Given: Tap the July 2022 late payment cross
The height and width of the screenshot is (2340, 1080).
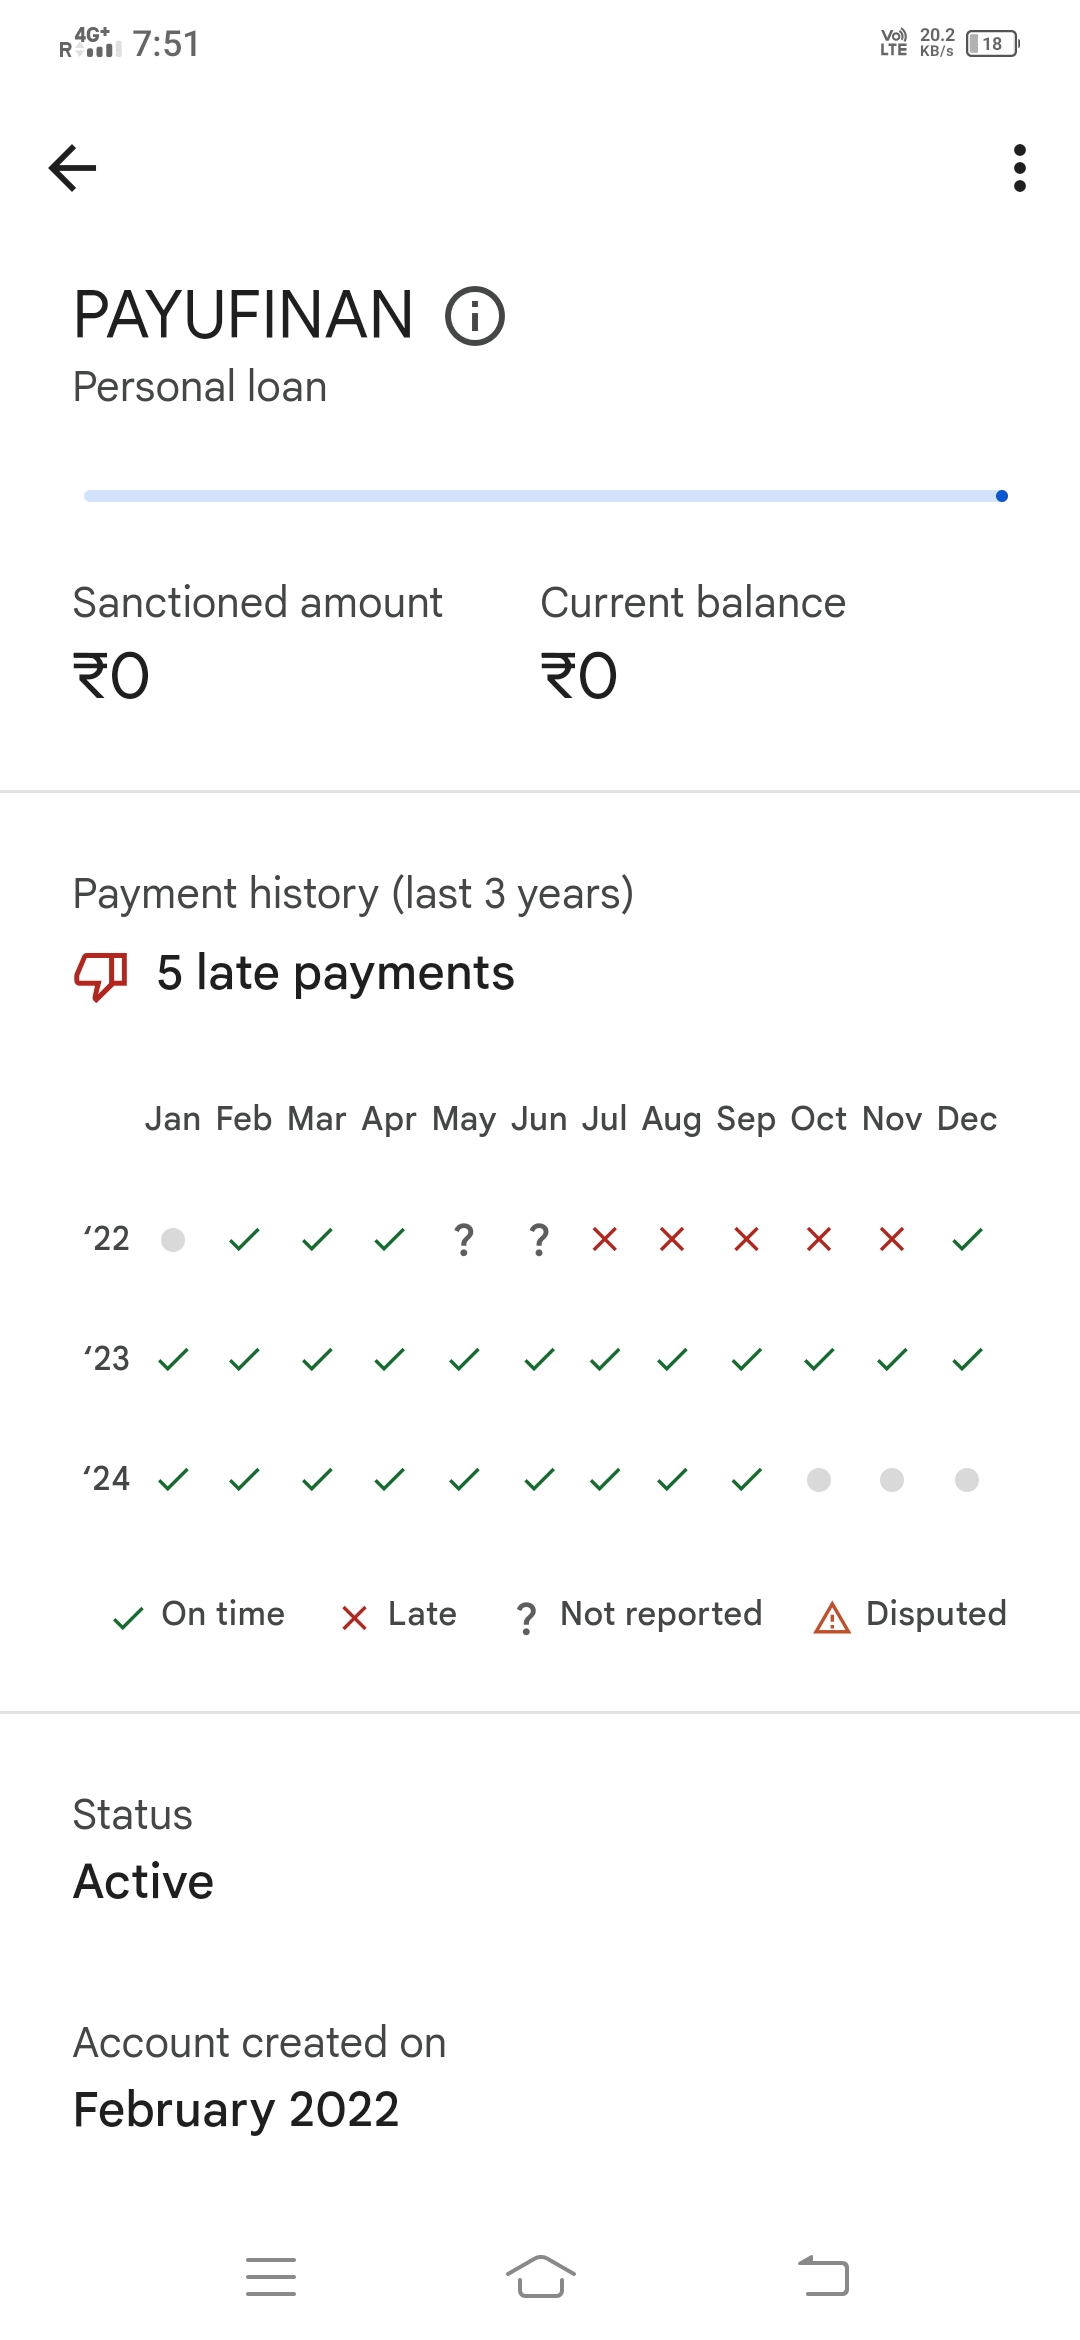Looking at the screenshot, I should tap(605, 1240).
